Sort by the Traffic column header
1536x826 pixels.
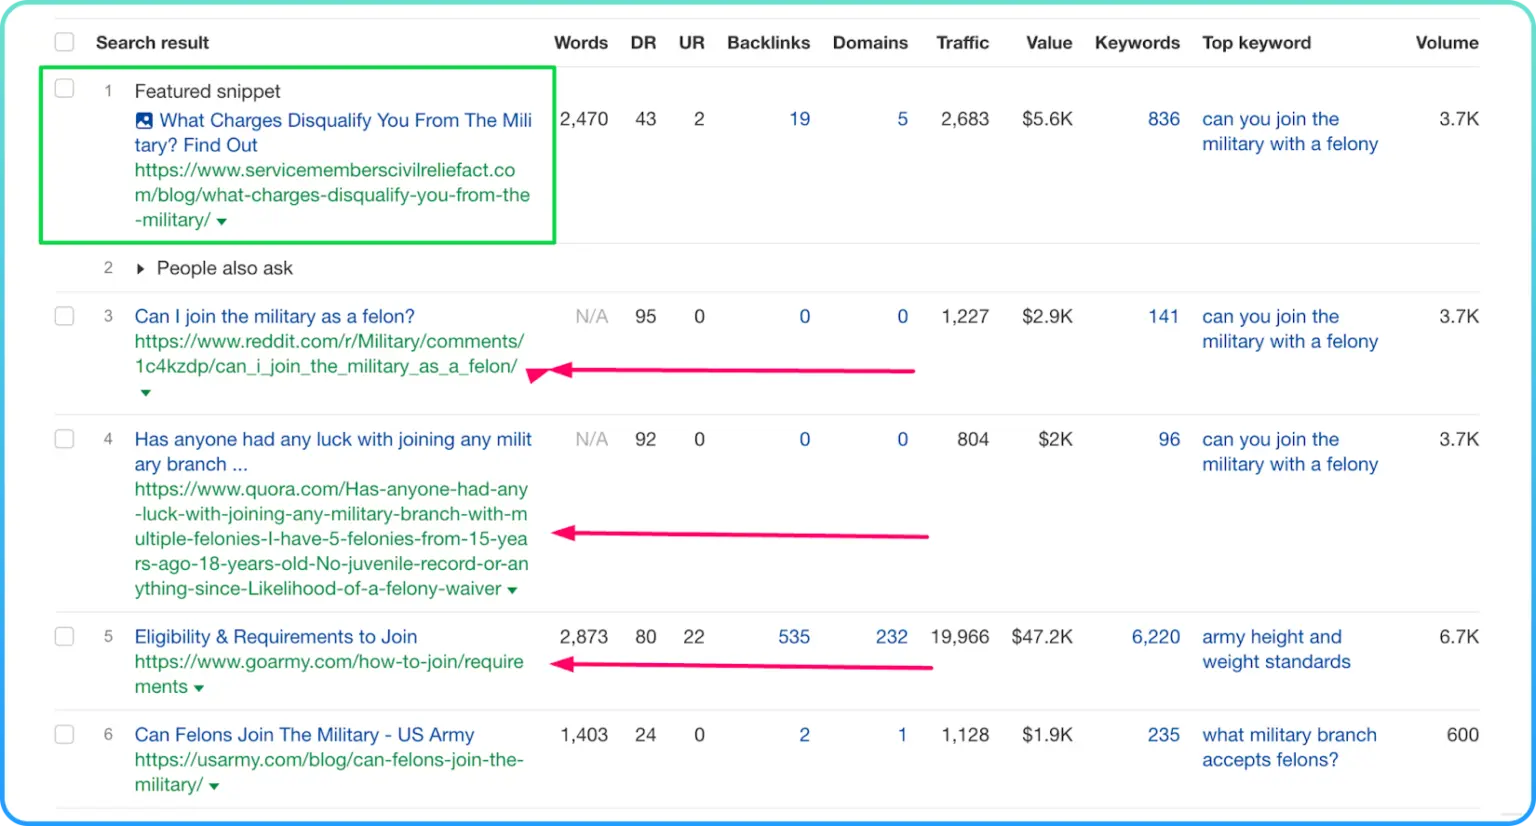[962, 43]
